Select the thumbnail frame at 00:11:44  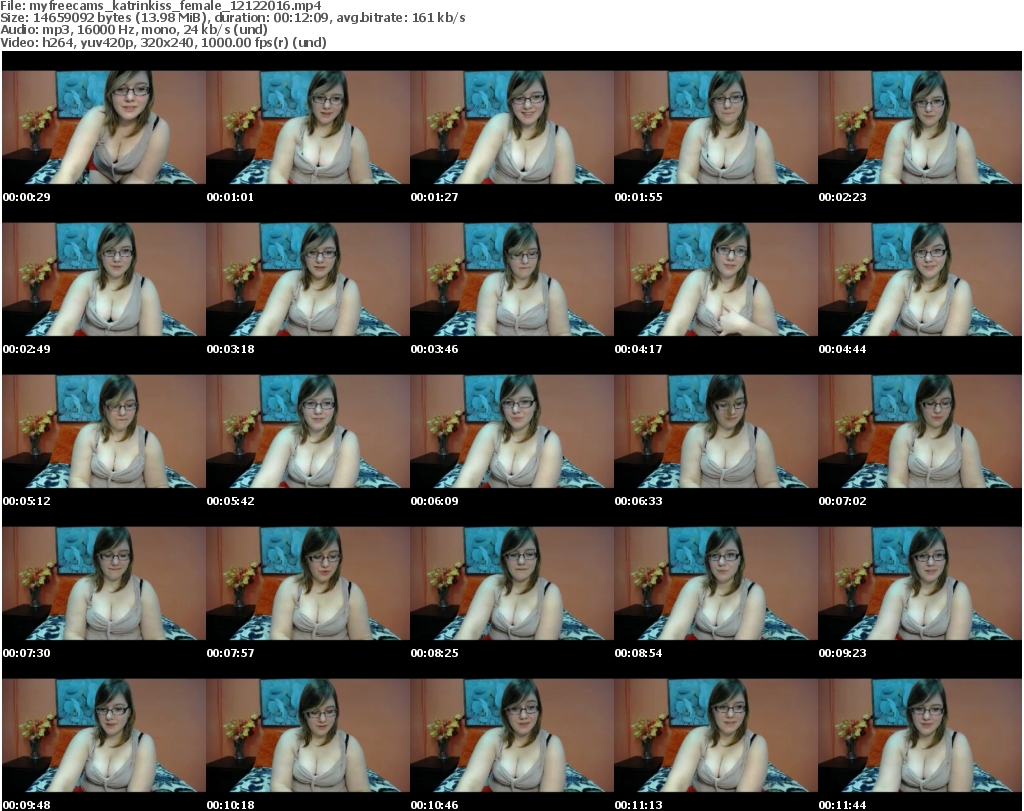pyautogui.click(x=920, y=735)
